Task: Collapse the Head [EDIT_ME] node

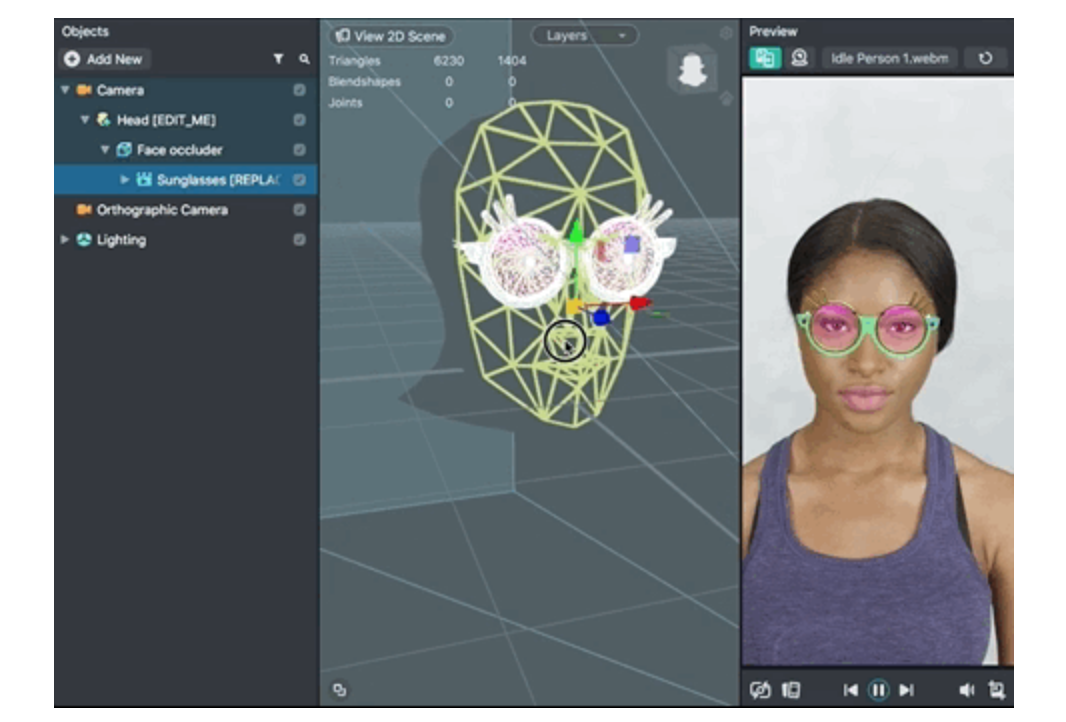Action: [85, 120]
